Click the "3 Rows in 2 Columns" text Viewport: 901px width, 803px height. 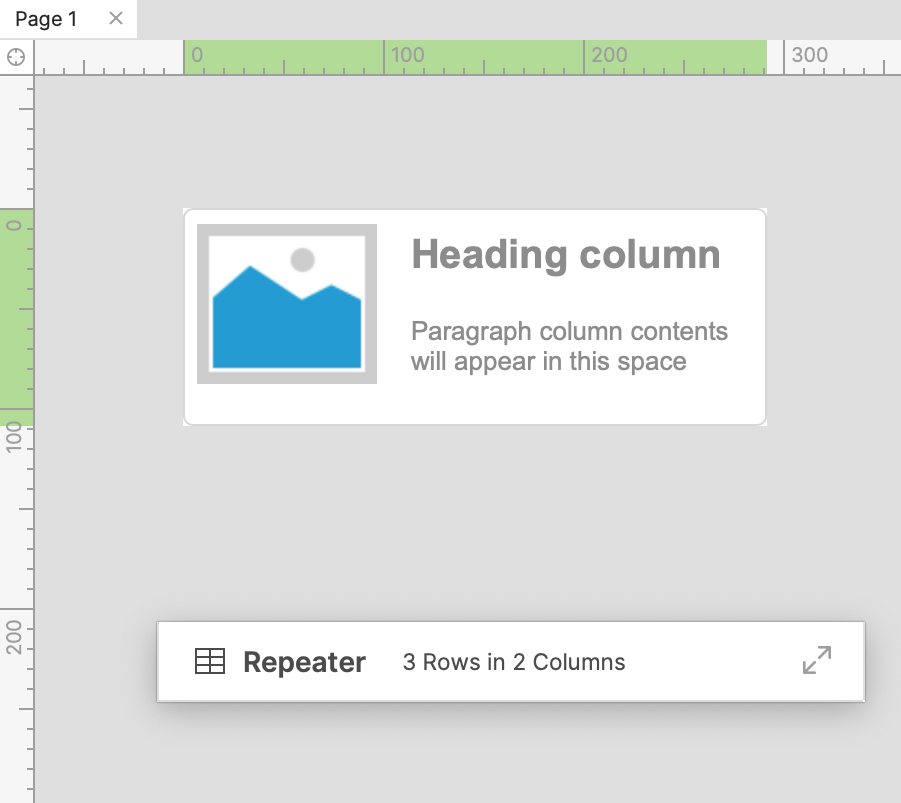(514, 662)
